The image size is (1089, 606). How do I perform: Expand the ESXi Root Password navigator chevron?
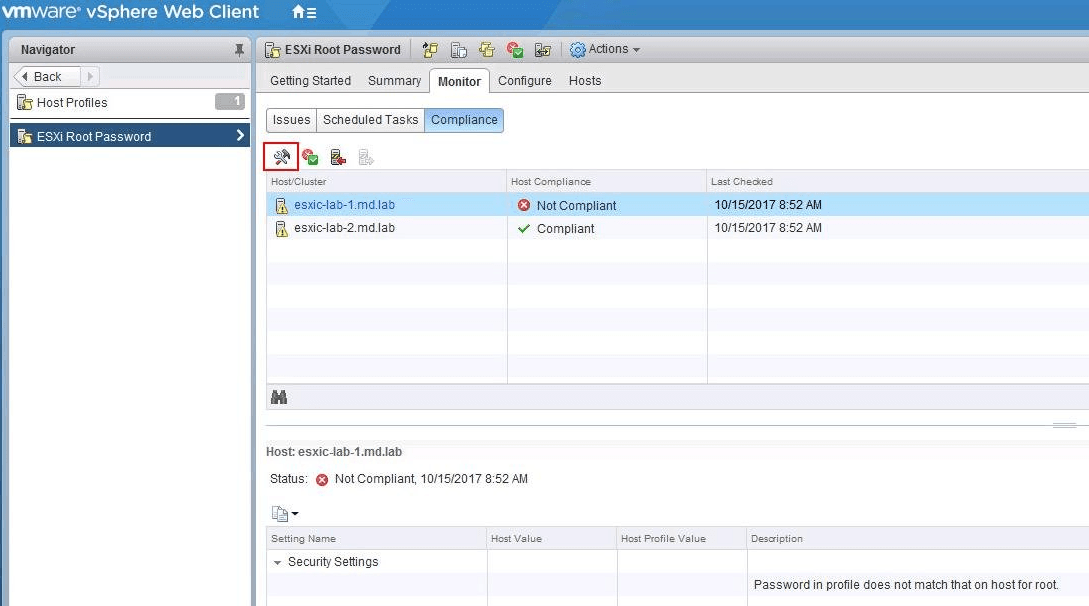[240, 136]
